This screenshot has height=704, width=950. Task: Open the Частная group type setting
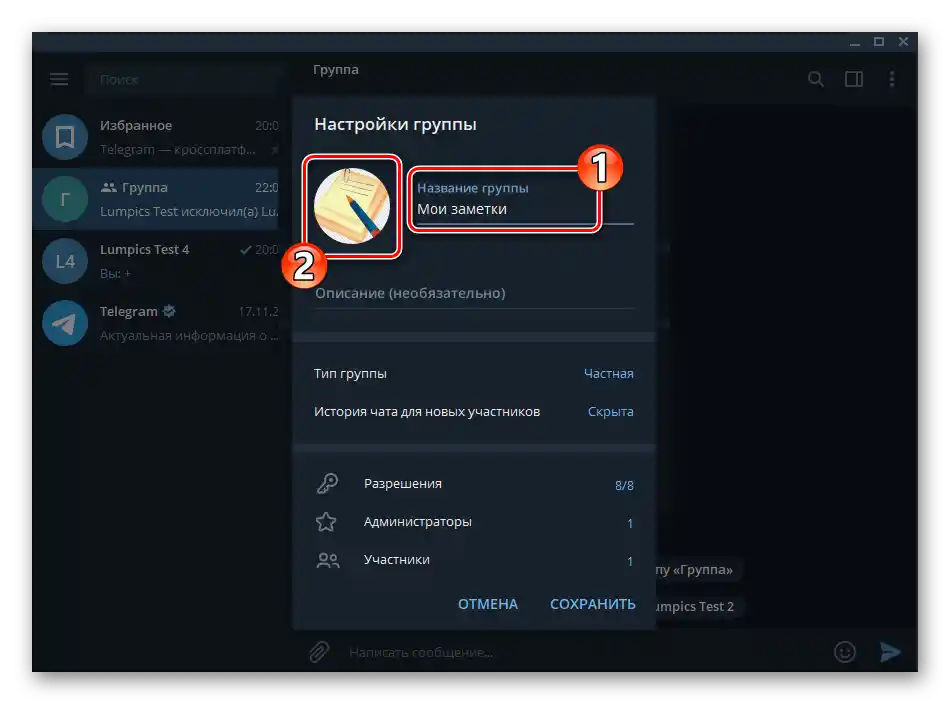614,373
